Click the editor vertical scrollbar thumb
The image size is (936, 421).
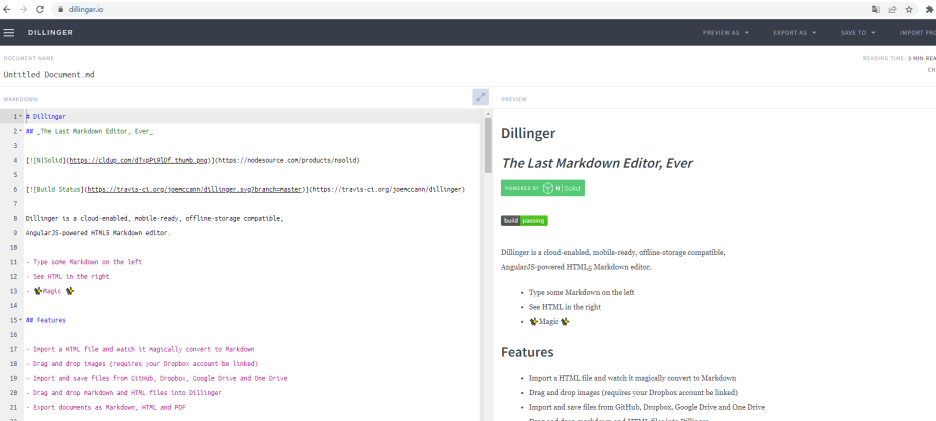pos(488,145)
